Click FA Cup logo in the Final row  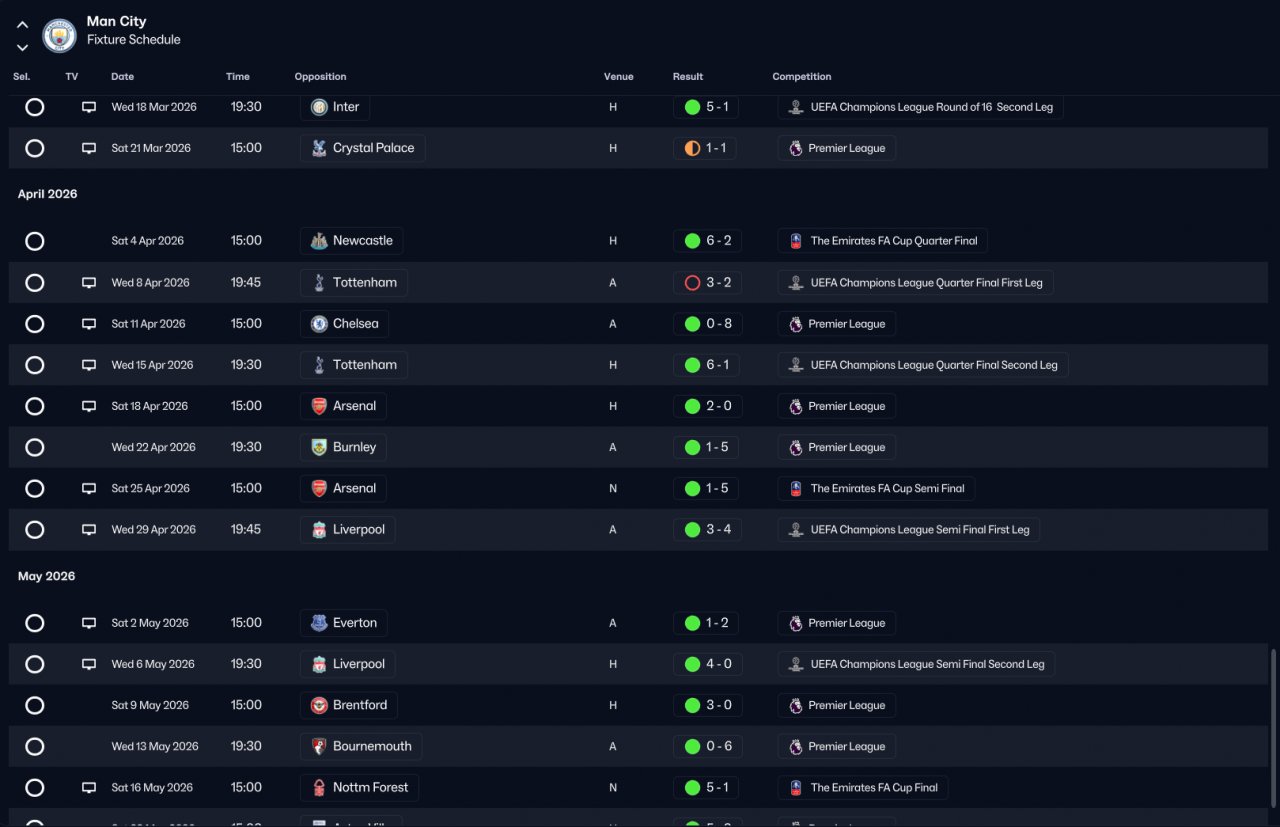coord(796,788)
